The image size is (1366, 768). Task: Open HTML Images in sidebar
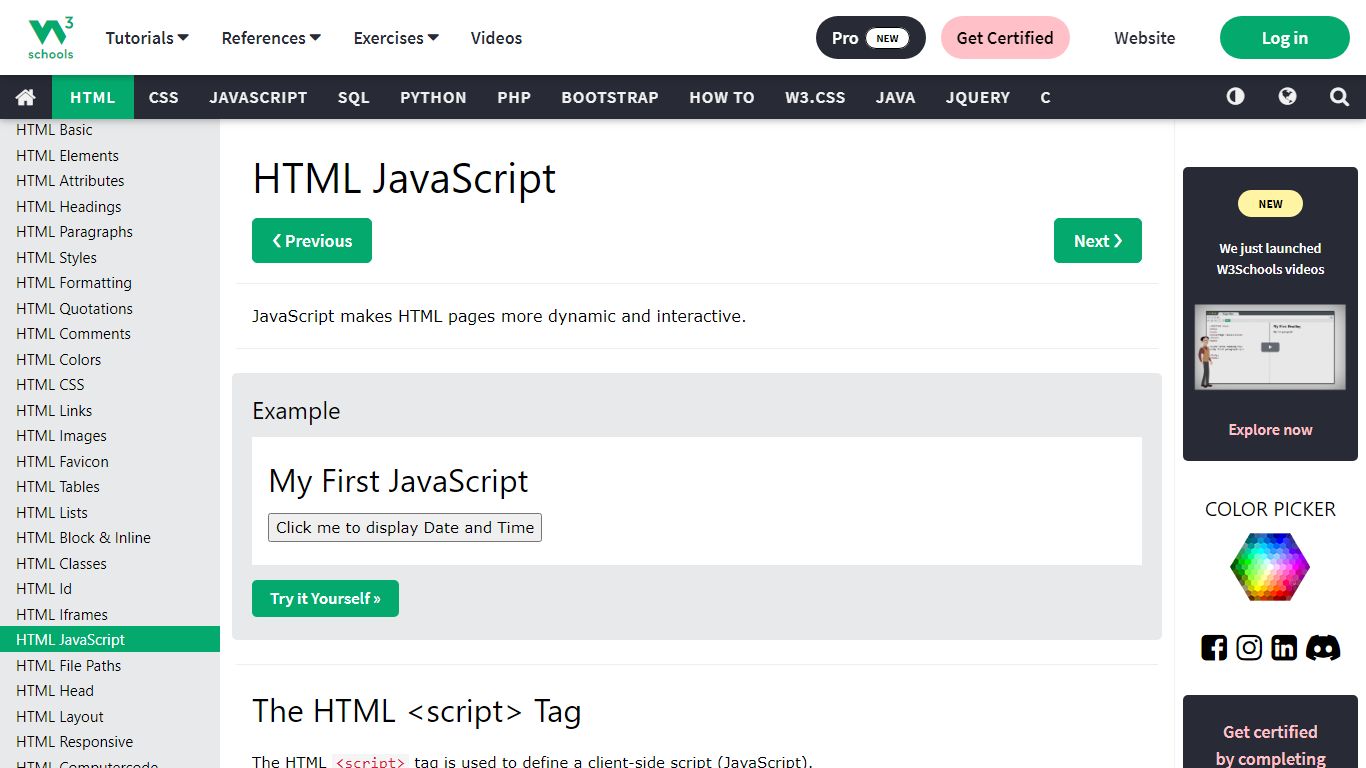coord(110,436)
